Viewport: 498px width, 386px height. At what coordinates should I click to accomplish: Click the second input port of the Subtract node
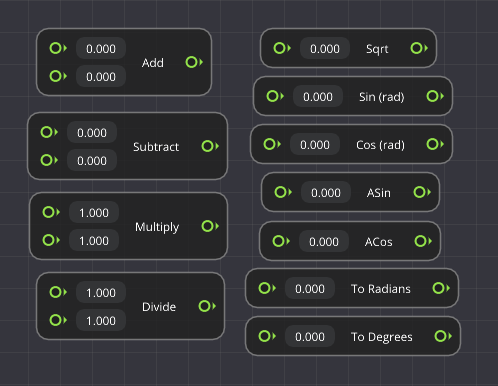(49, 160)
